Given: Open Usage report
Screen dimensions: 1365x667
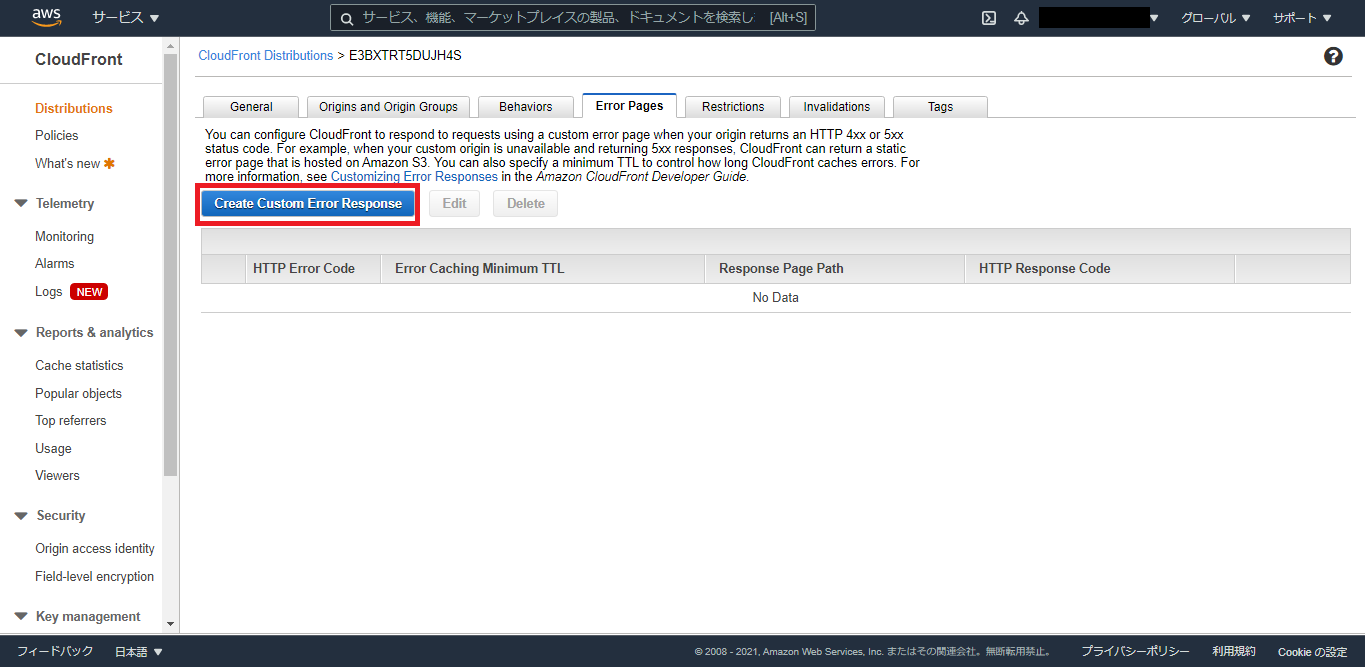Looking at the screenshot, I should pos(53,448).
